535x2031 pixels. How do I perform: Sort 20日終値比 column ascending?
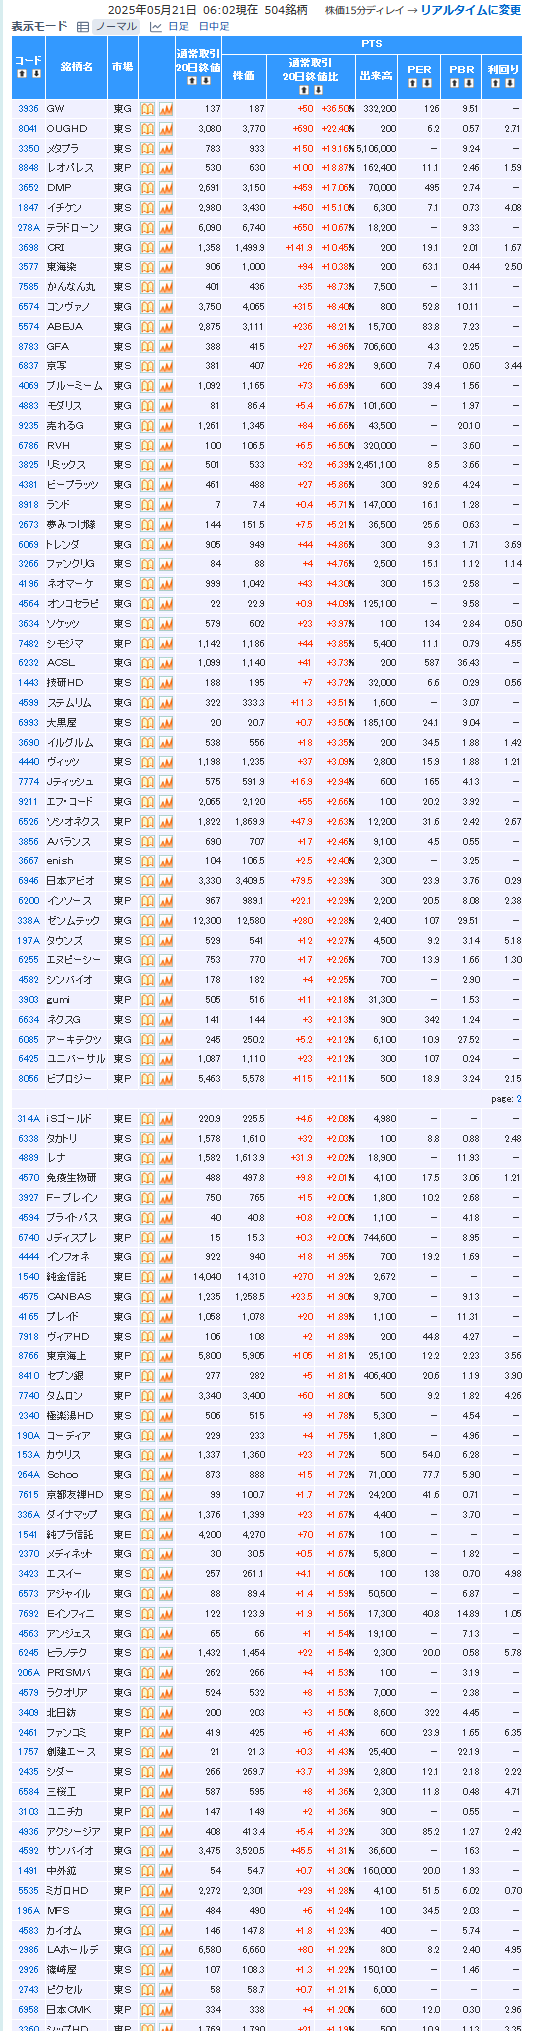303,91
